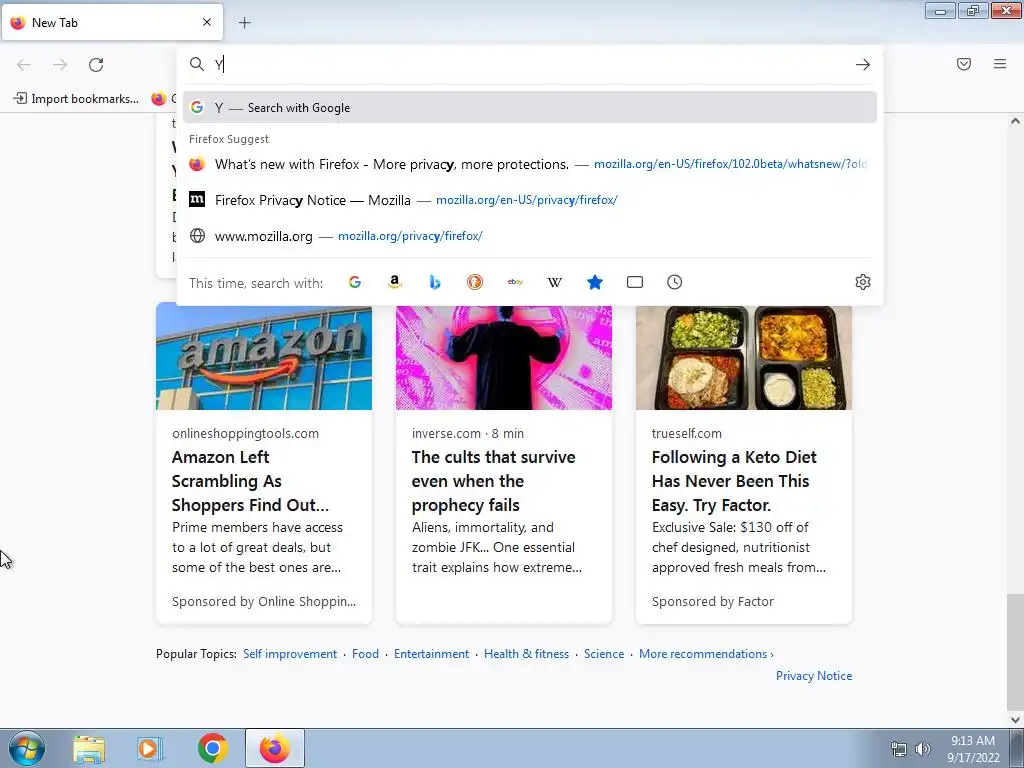Open the Self improvement topic
This screenshot has width=1024, height=768.
290,654
